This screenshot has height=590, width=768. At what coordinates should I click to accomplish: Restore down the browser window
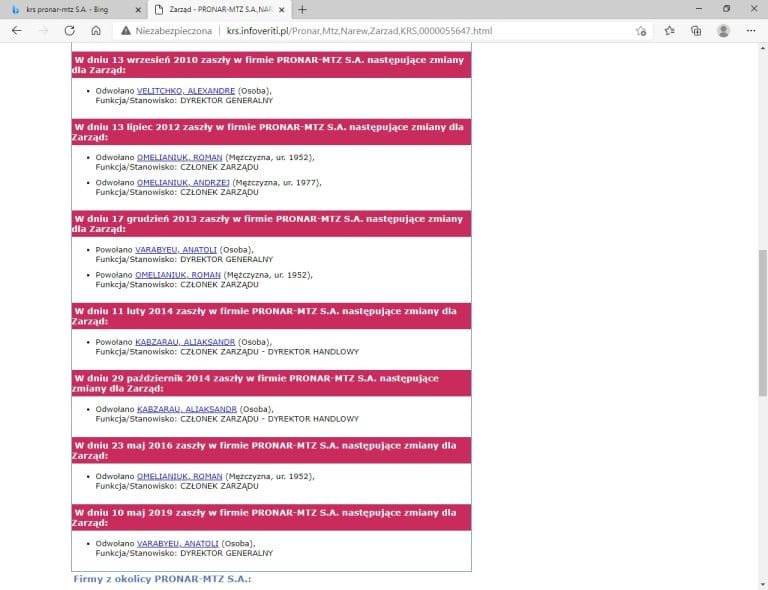(x=726, y=9)
